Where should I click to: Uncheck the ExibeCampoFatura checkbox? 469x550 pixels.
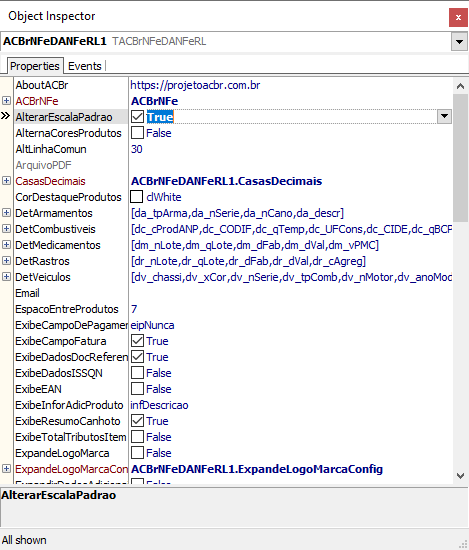137,341
